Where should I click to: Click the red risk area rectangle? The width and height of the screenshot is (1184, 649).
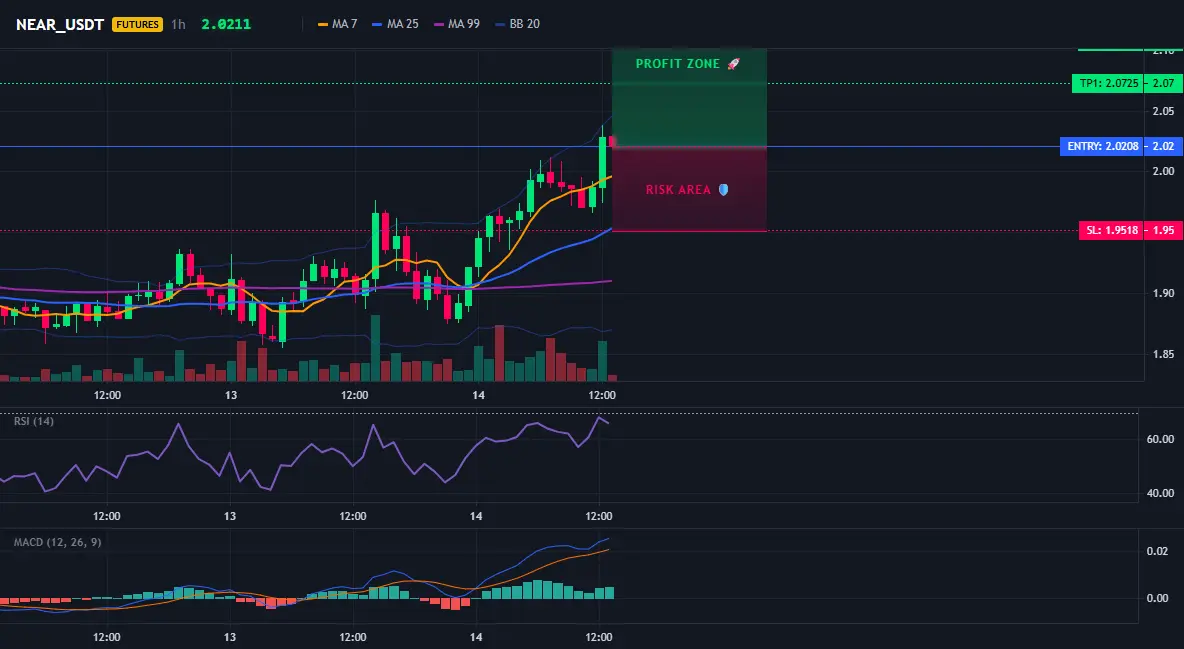[x=689, y=189]
